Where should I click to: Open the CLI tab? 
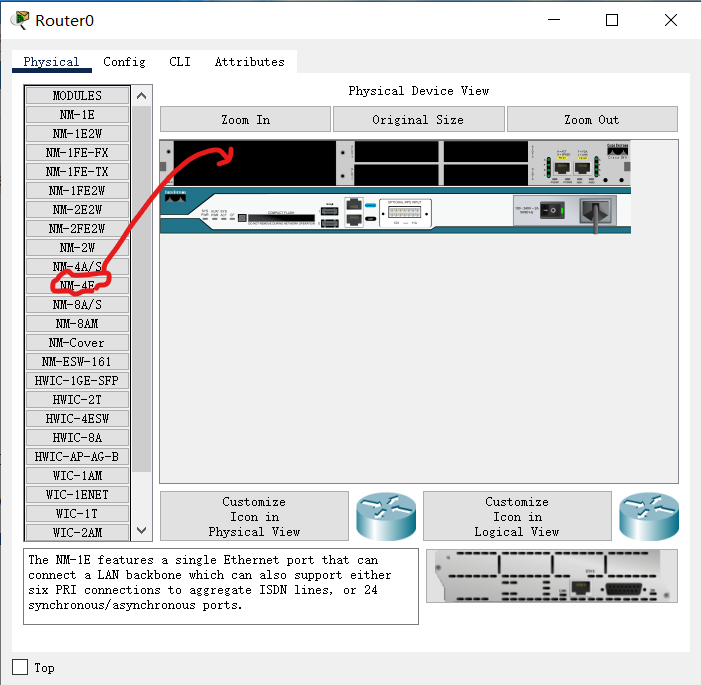click(x=180, y=62)
